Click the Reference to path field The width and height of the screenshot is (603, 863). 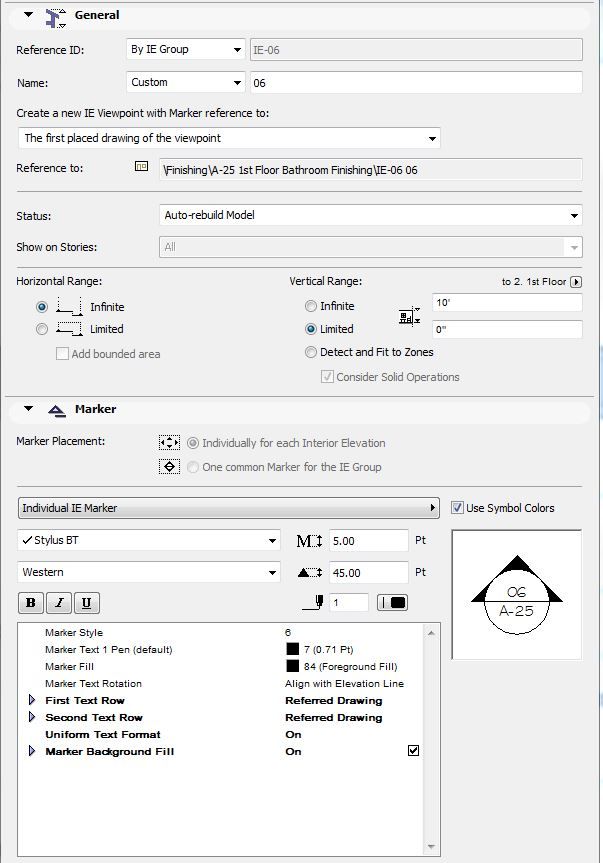[x=370, y=170]
